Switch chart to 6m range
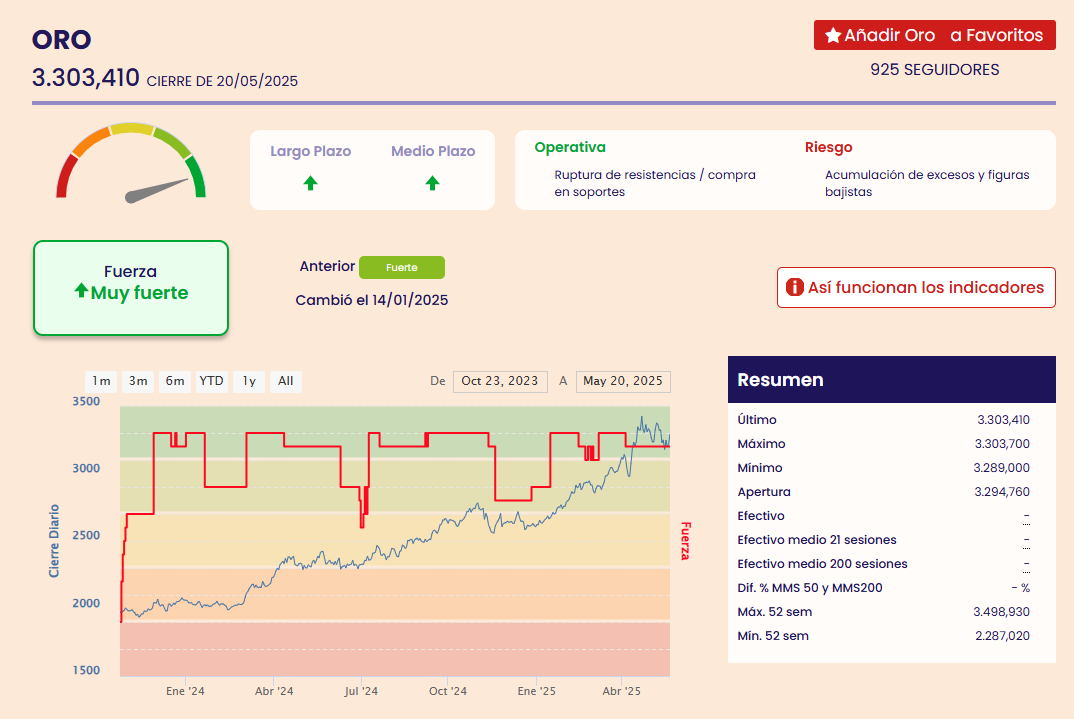Viewport: 1074px width, 719px height. [175, 381]
